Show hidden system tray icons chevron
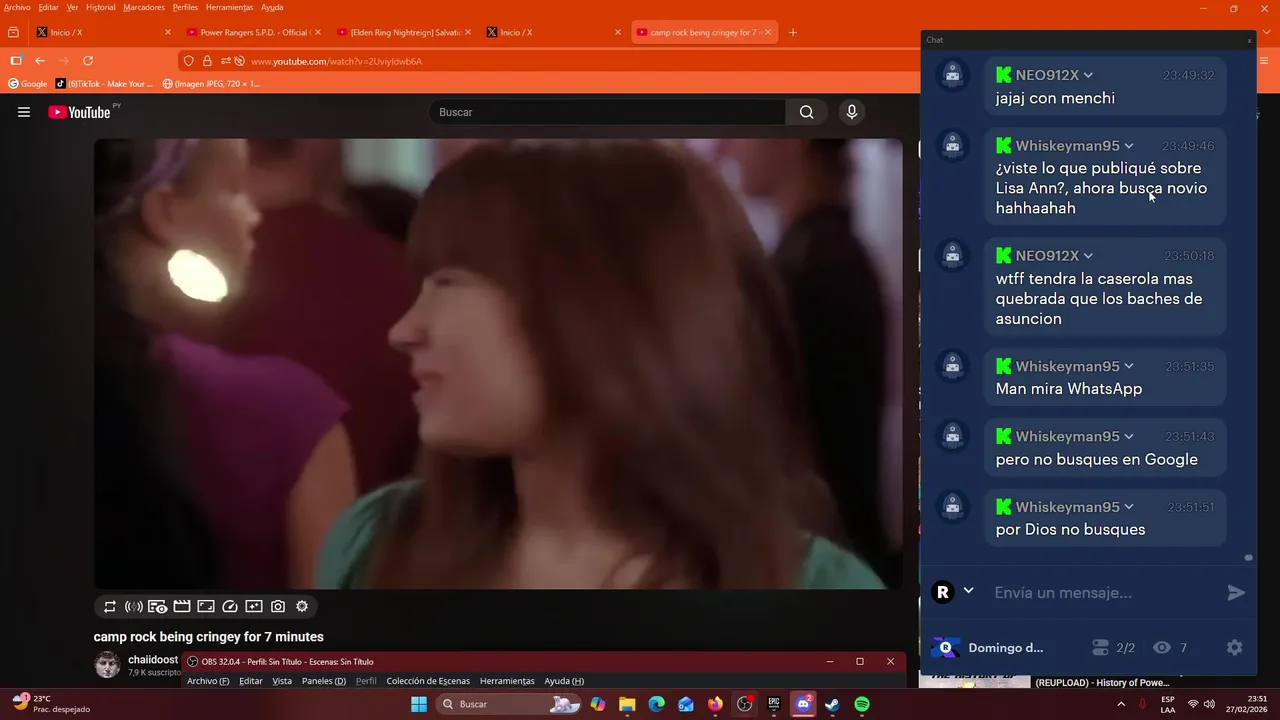The width and height of the screenshot is (1280, 720). click(x=1121, y=704)
